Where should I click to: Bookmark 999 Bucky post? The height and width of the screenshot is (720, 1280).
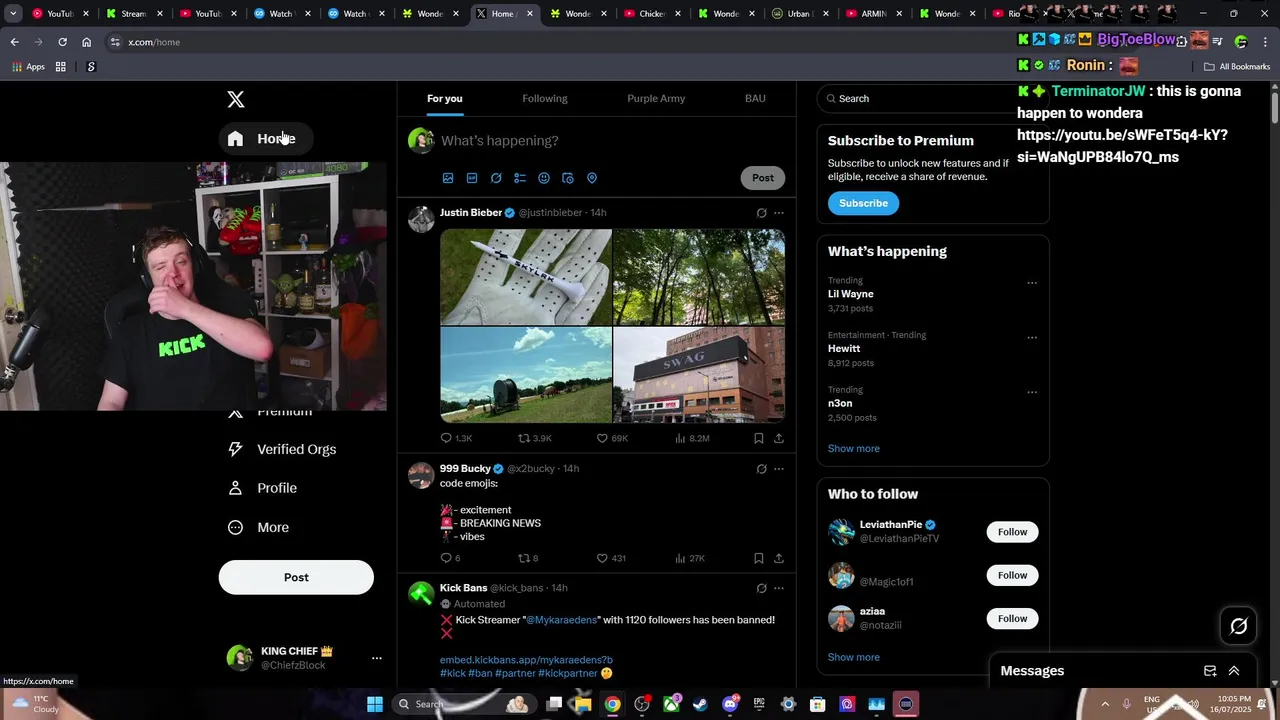(759, 558)
